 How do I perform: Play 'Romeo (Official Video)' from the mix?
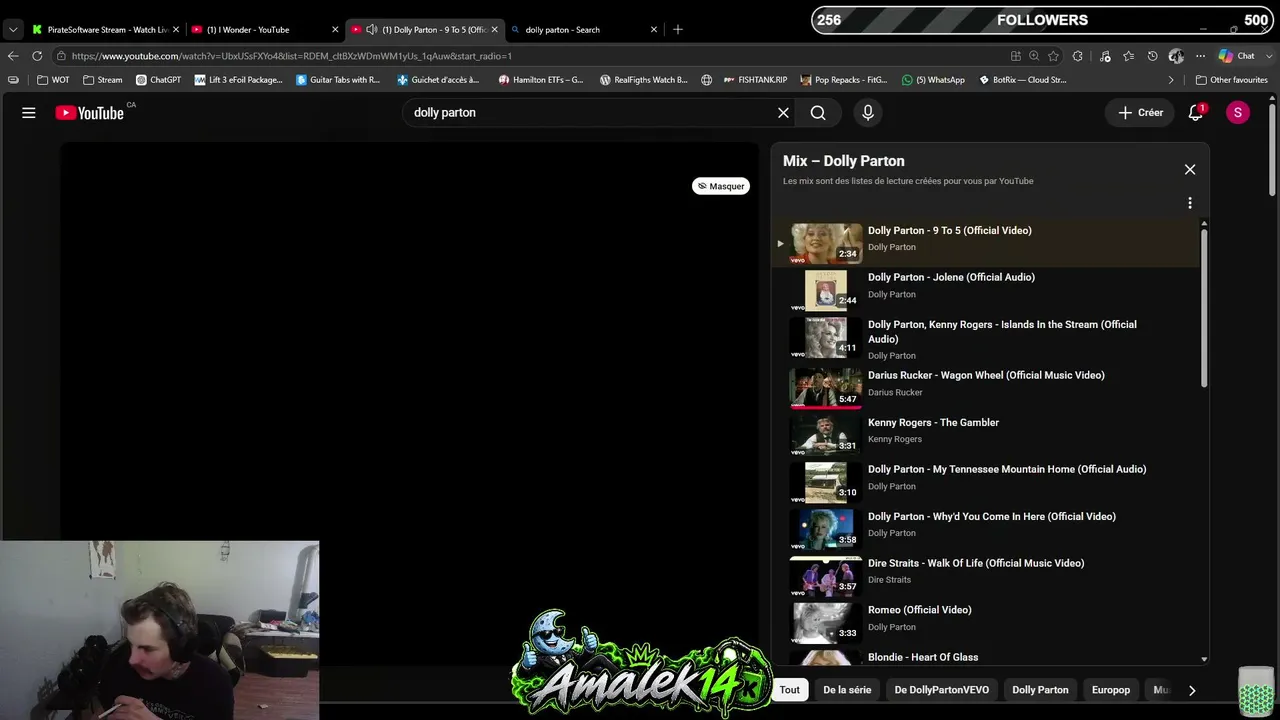tap(985, 623)
